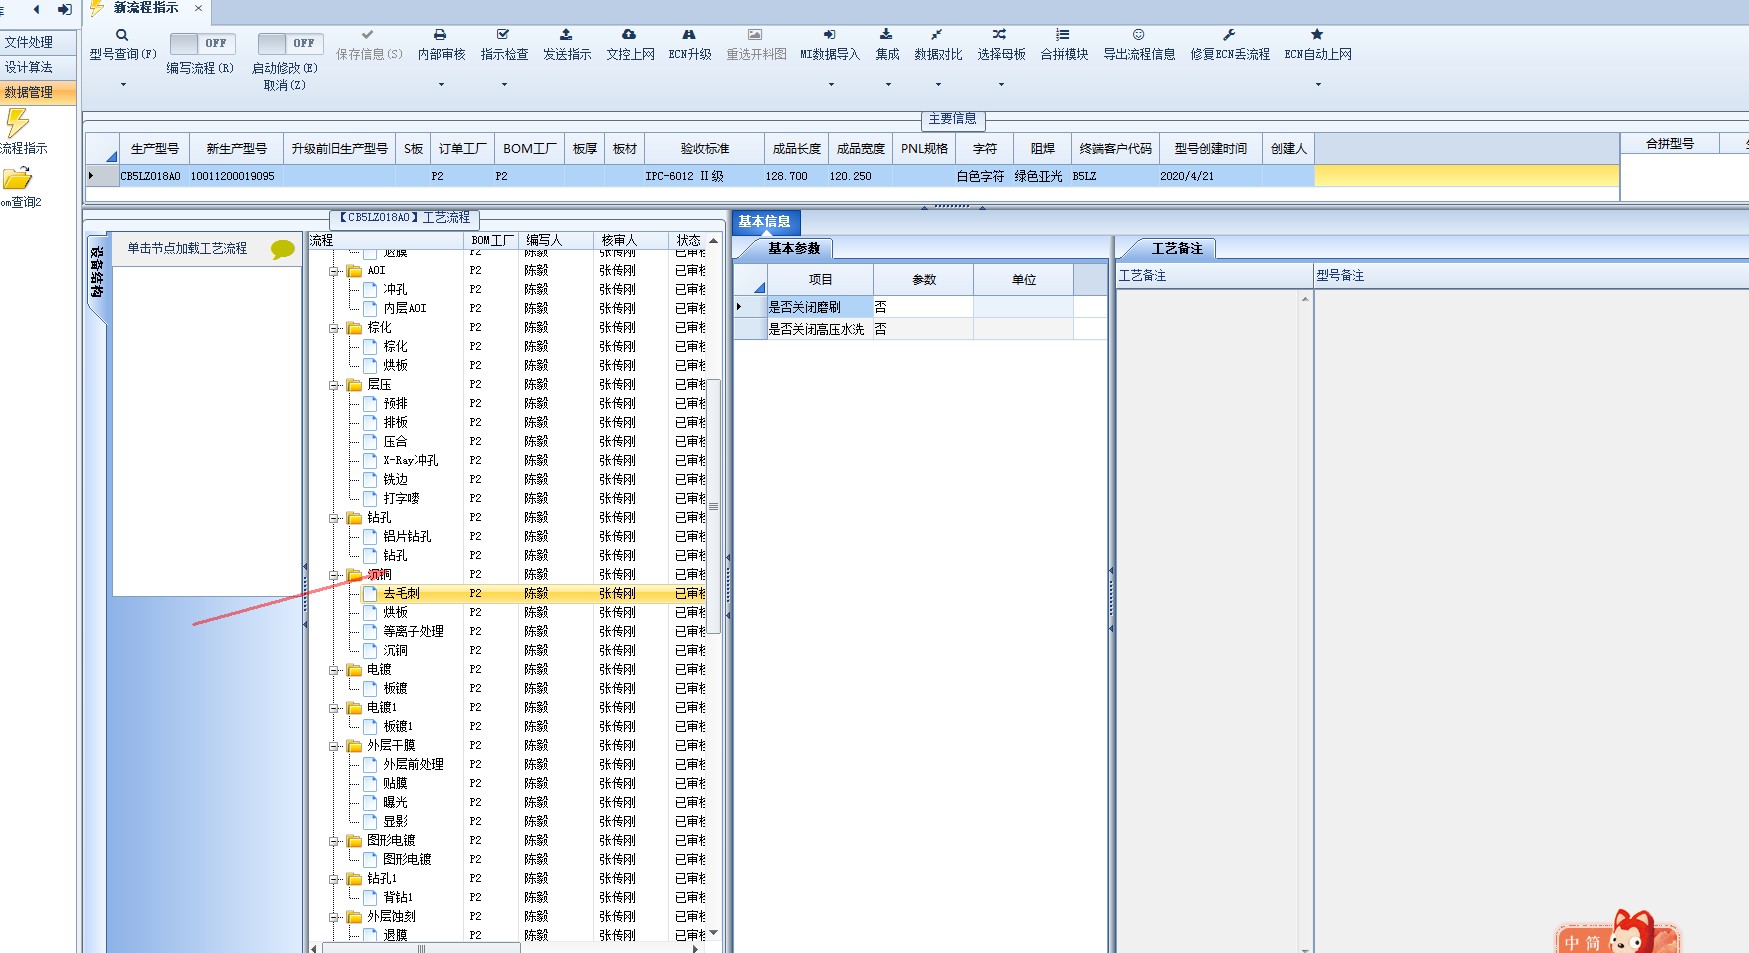Click the 型号查询 search icon
This screenshot has height=953, width=1749.
tap(122, 35)
